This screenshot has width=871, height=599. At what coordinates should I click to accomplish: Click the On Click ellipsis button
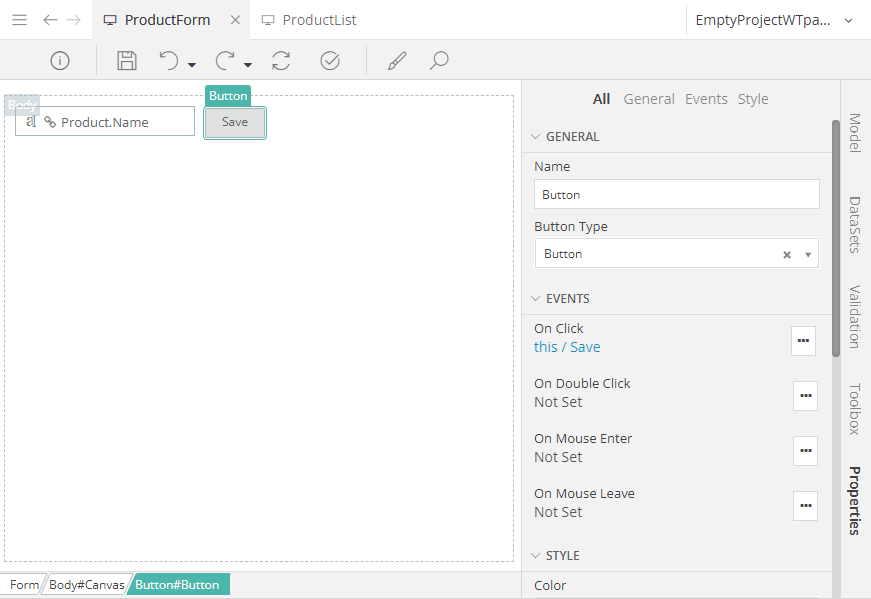pyautogui.click(x=803, y=340)
